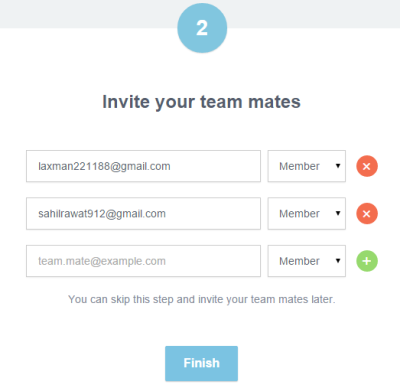Image resolution: width=400 pixels, height=388 pixels.
Task: Select the 'Member' label in the first row
Action: coord(299,166)
